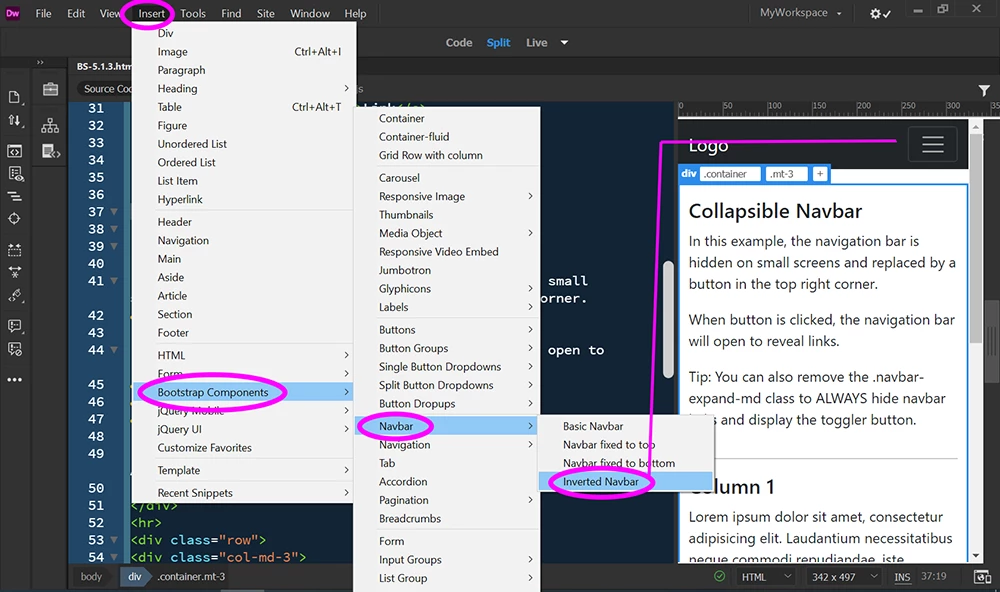
Task: Choose Carousel from Bootstrap submenu
Action: 446,178
